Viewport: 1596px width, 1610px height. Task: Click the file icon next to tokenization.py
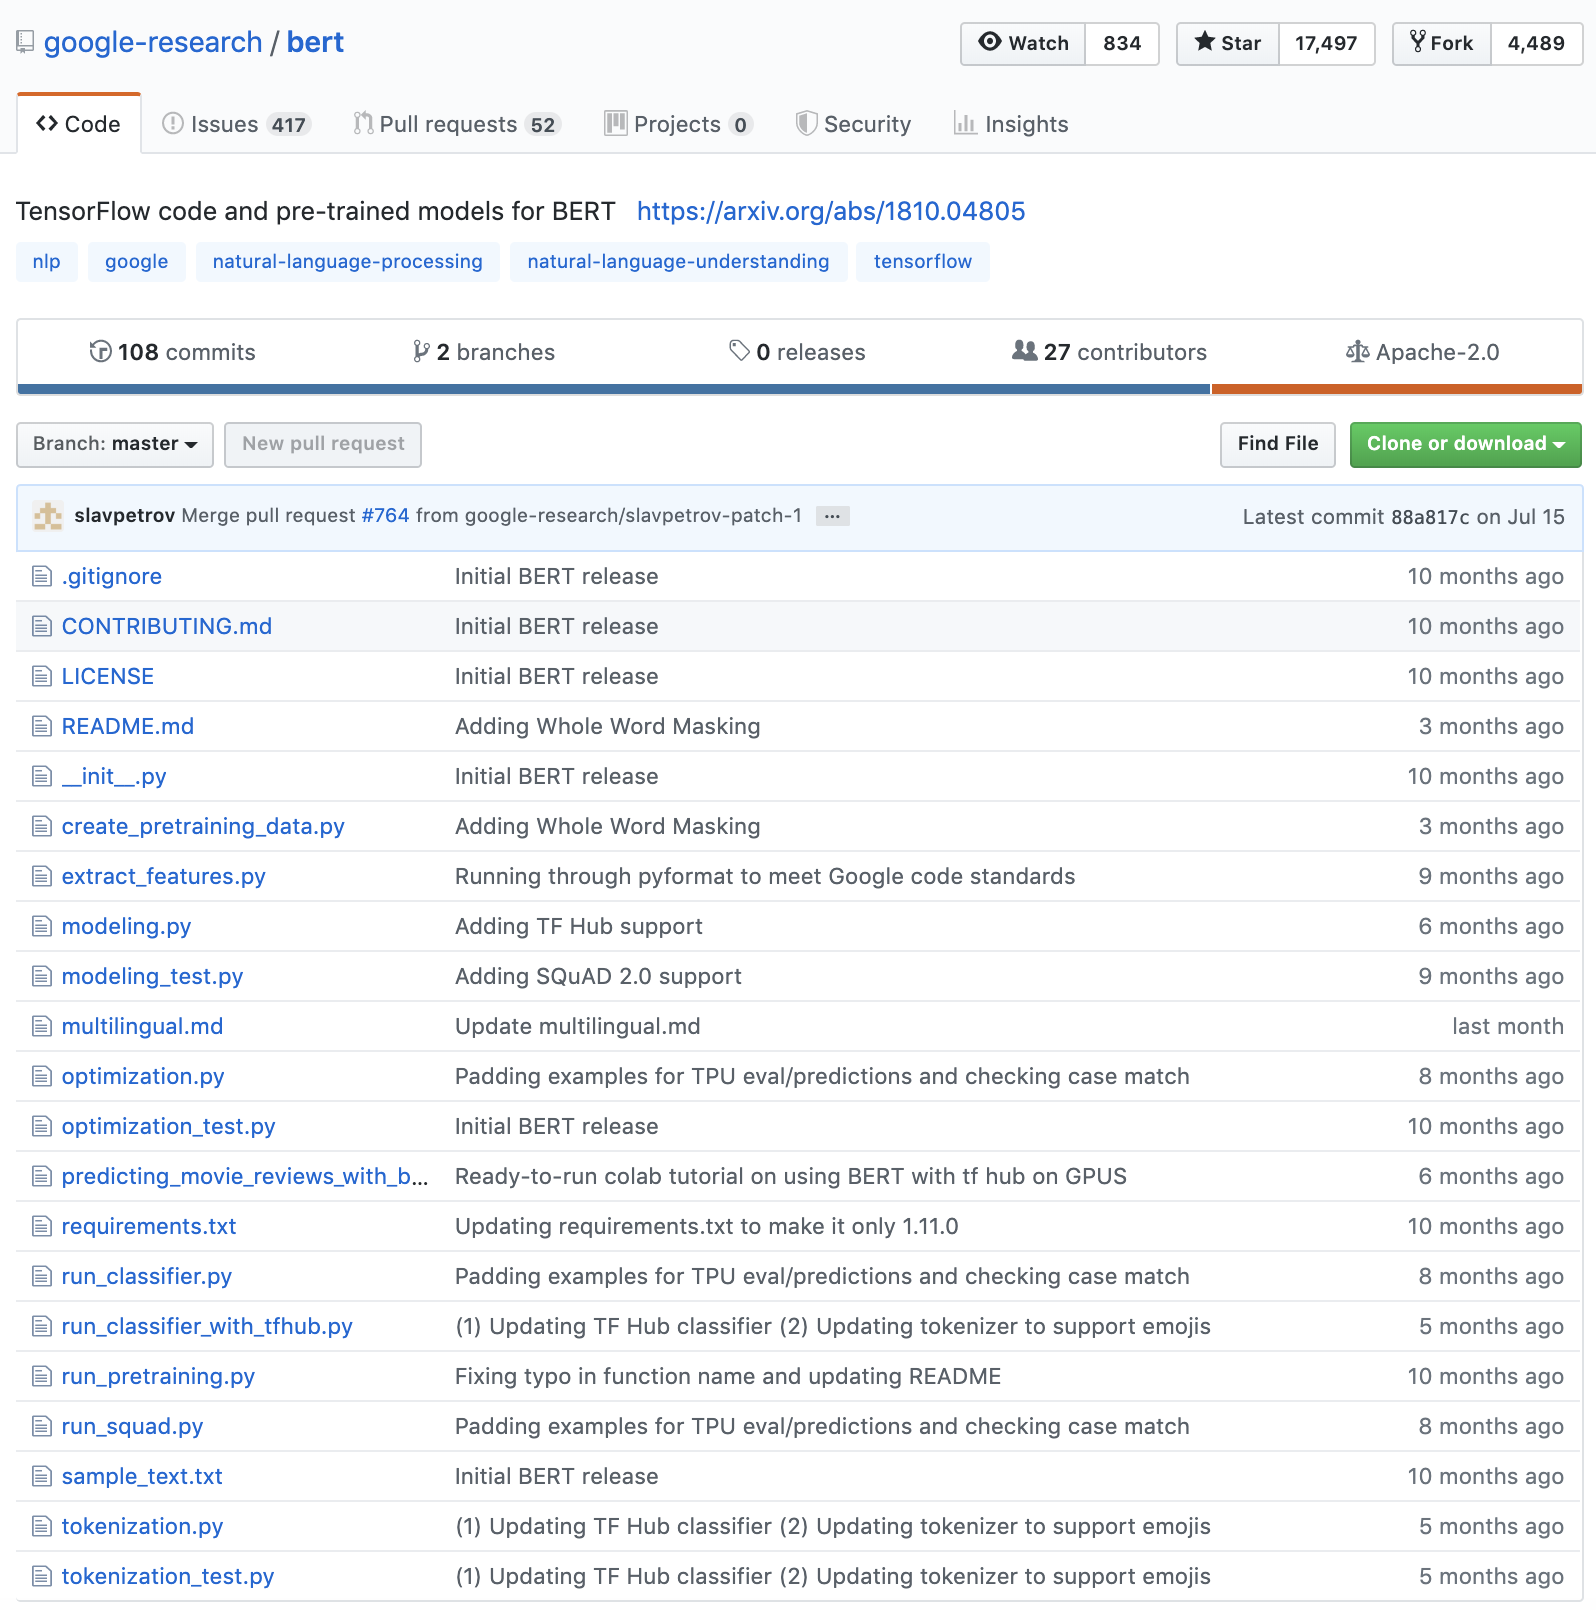41,1526
